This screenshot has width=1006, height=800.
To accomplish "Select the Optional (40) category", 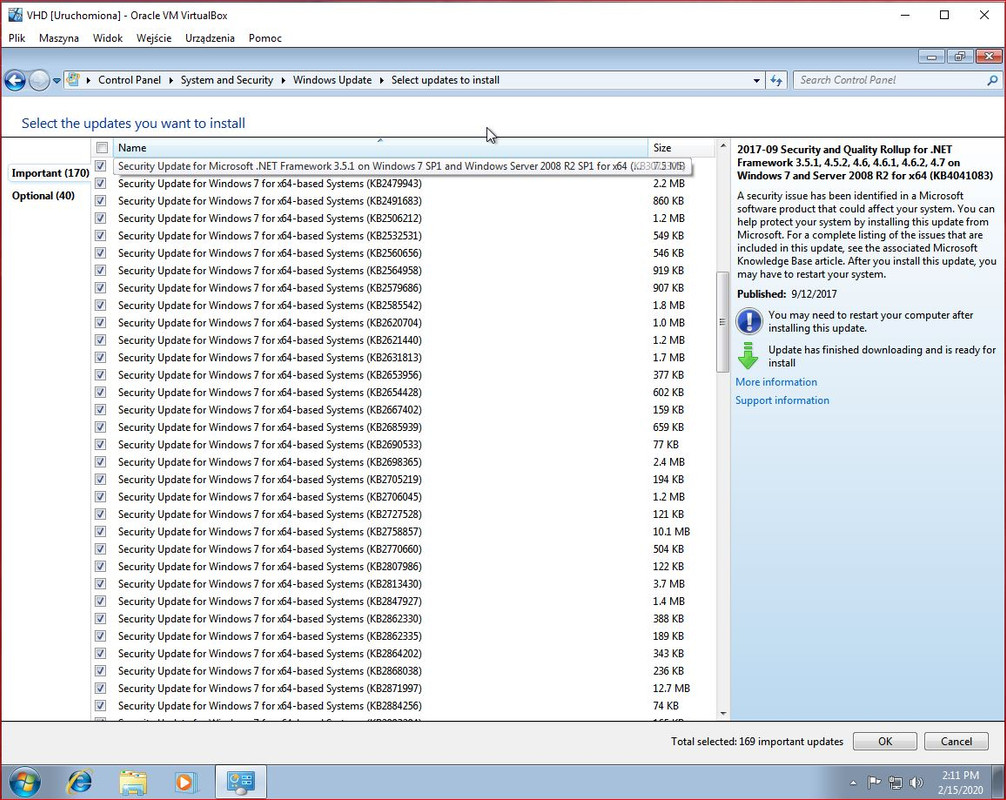I will [x=43, y=196].
